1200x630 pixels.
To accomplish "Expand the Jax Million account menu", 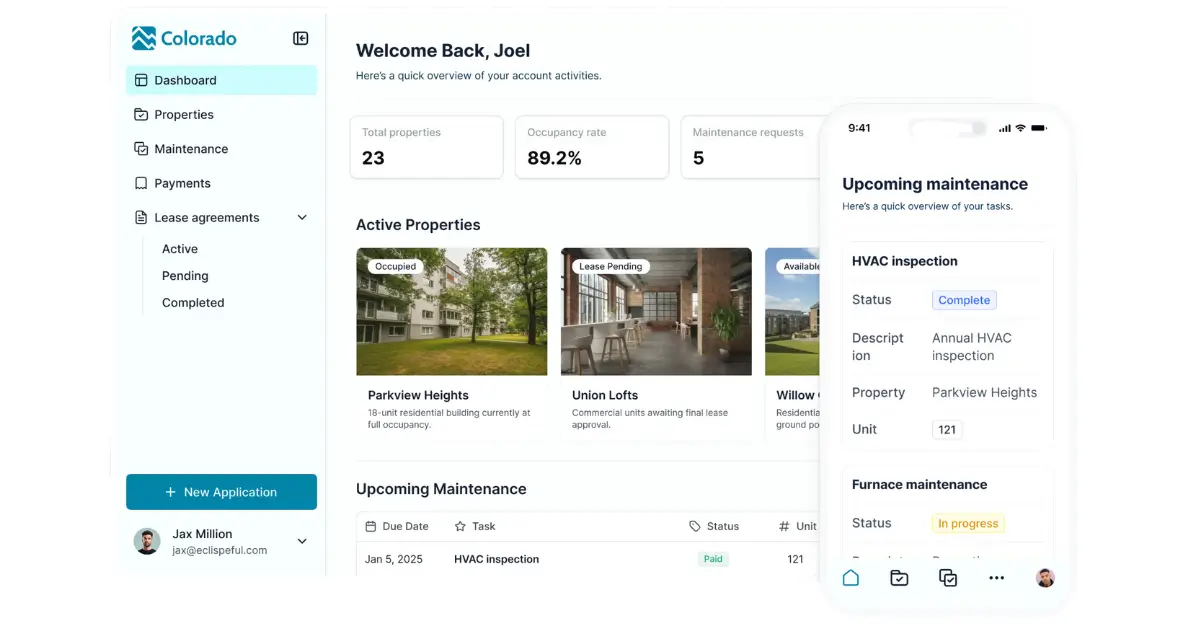I will (x=302, y=541).
